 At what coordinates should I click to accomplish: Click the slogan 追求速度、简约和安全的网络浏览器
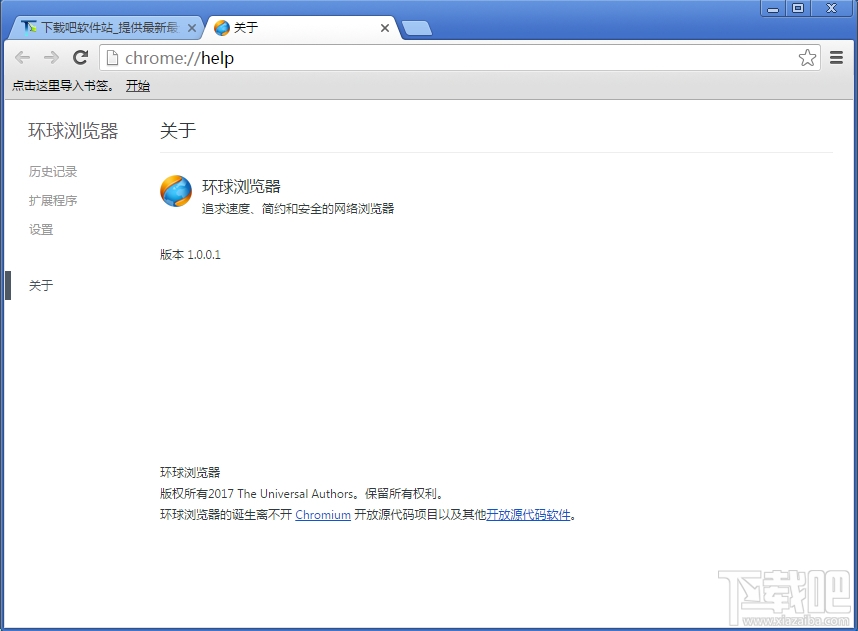tap(298, 209)
